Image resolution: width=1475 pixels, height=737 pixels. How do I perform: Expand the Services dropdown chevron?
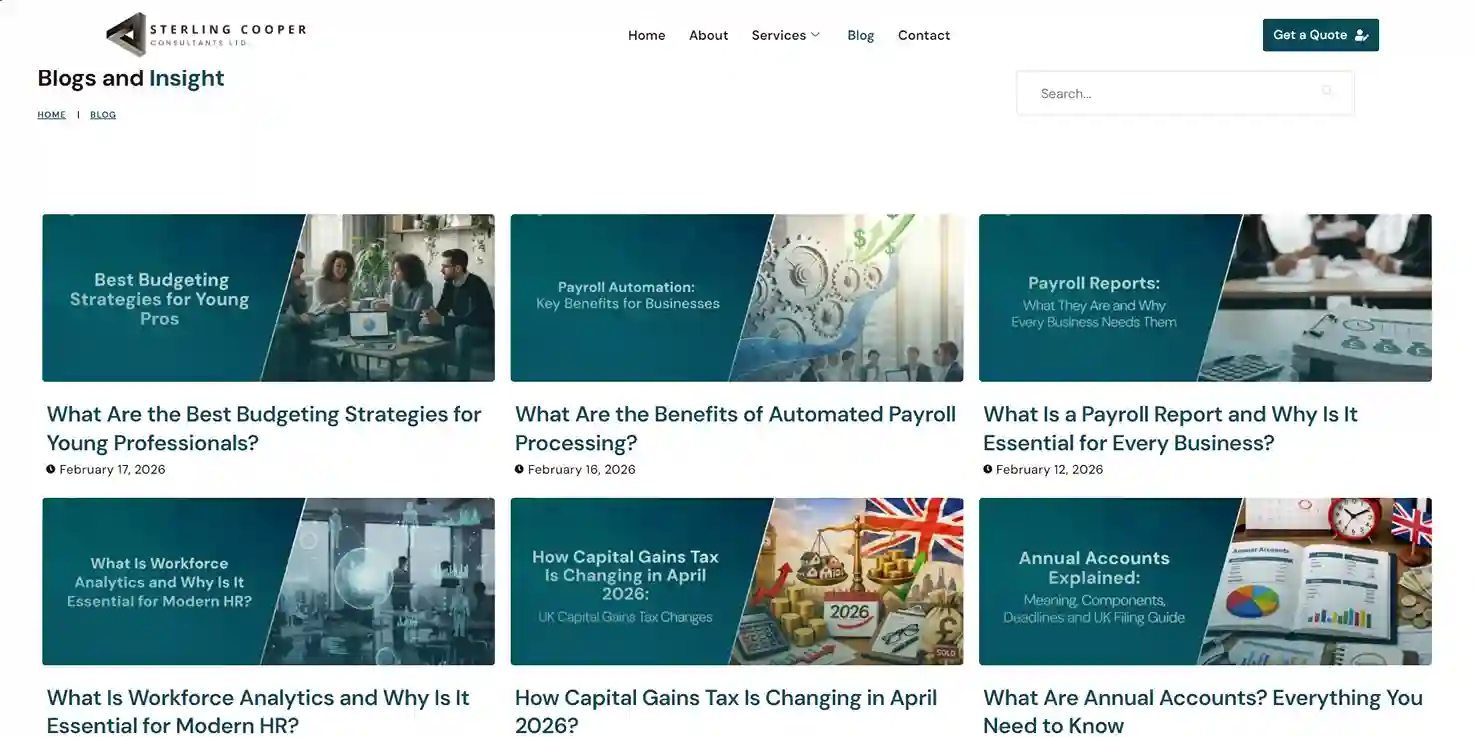pos(815,35)
